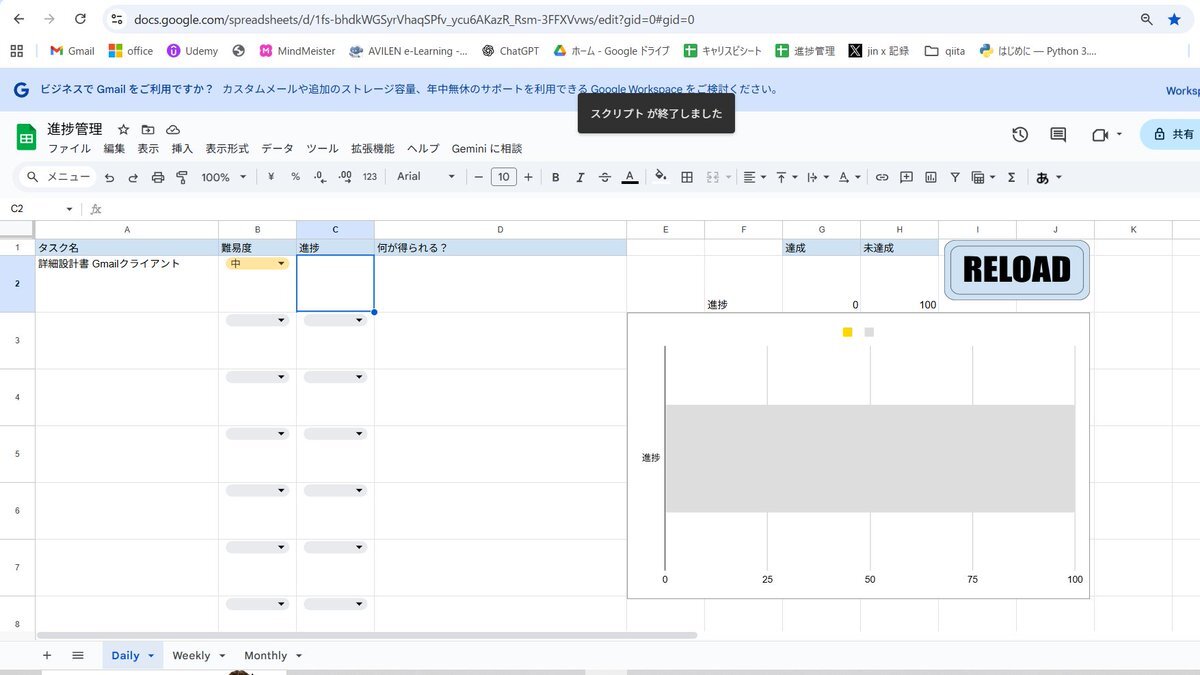Open the 100% zoom dropdown
The image size is (1200, 675).
point(224,177)
